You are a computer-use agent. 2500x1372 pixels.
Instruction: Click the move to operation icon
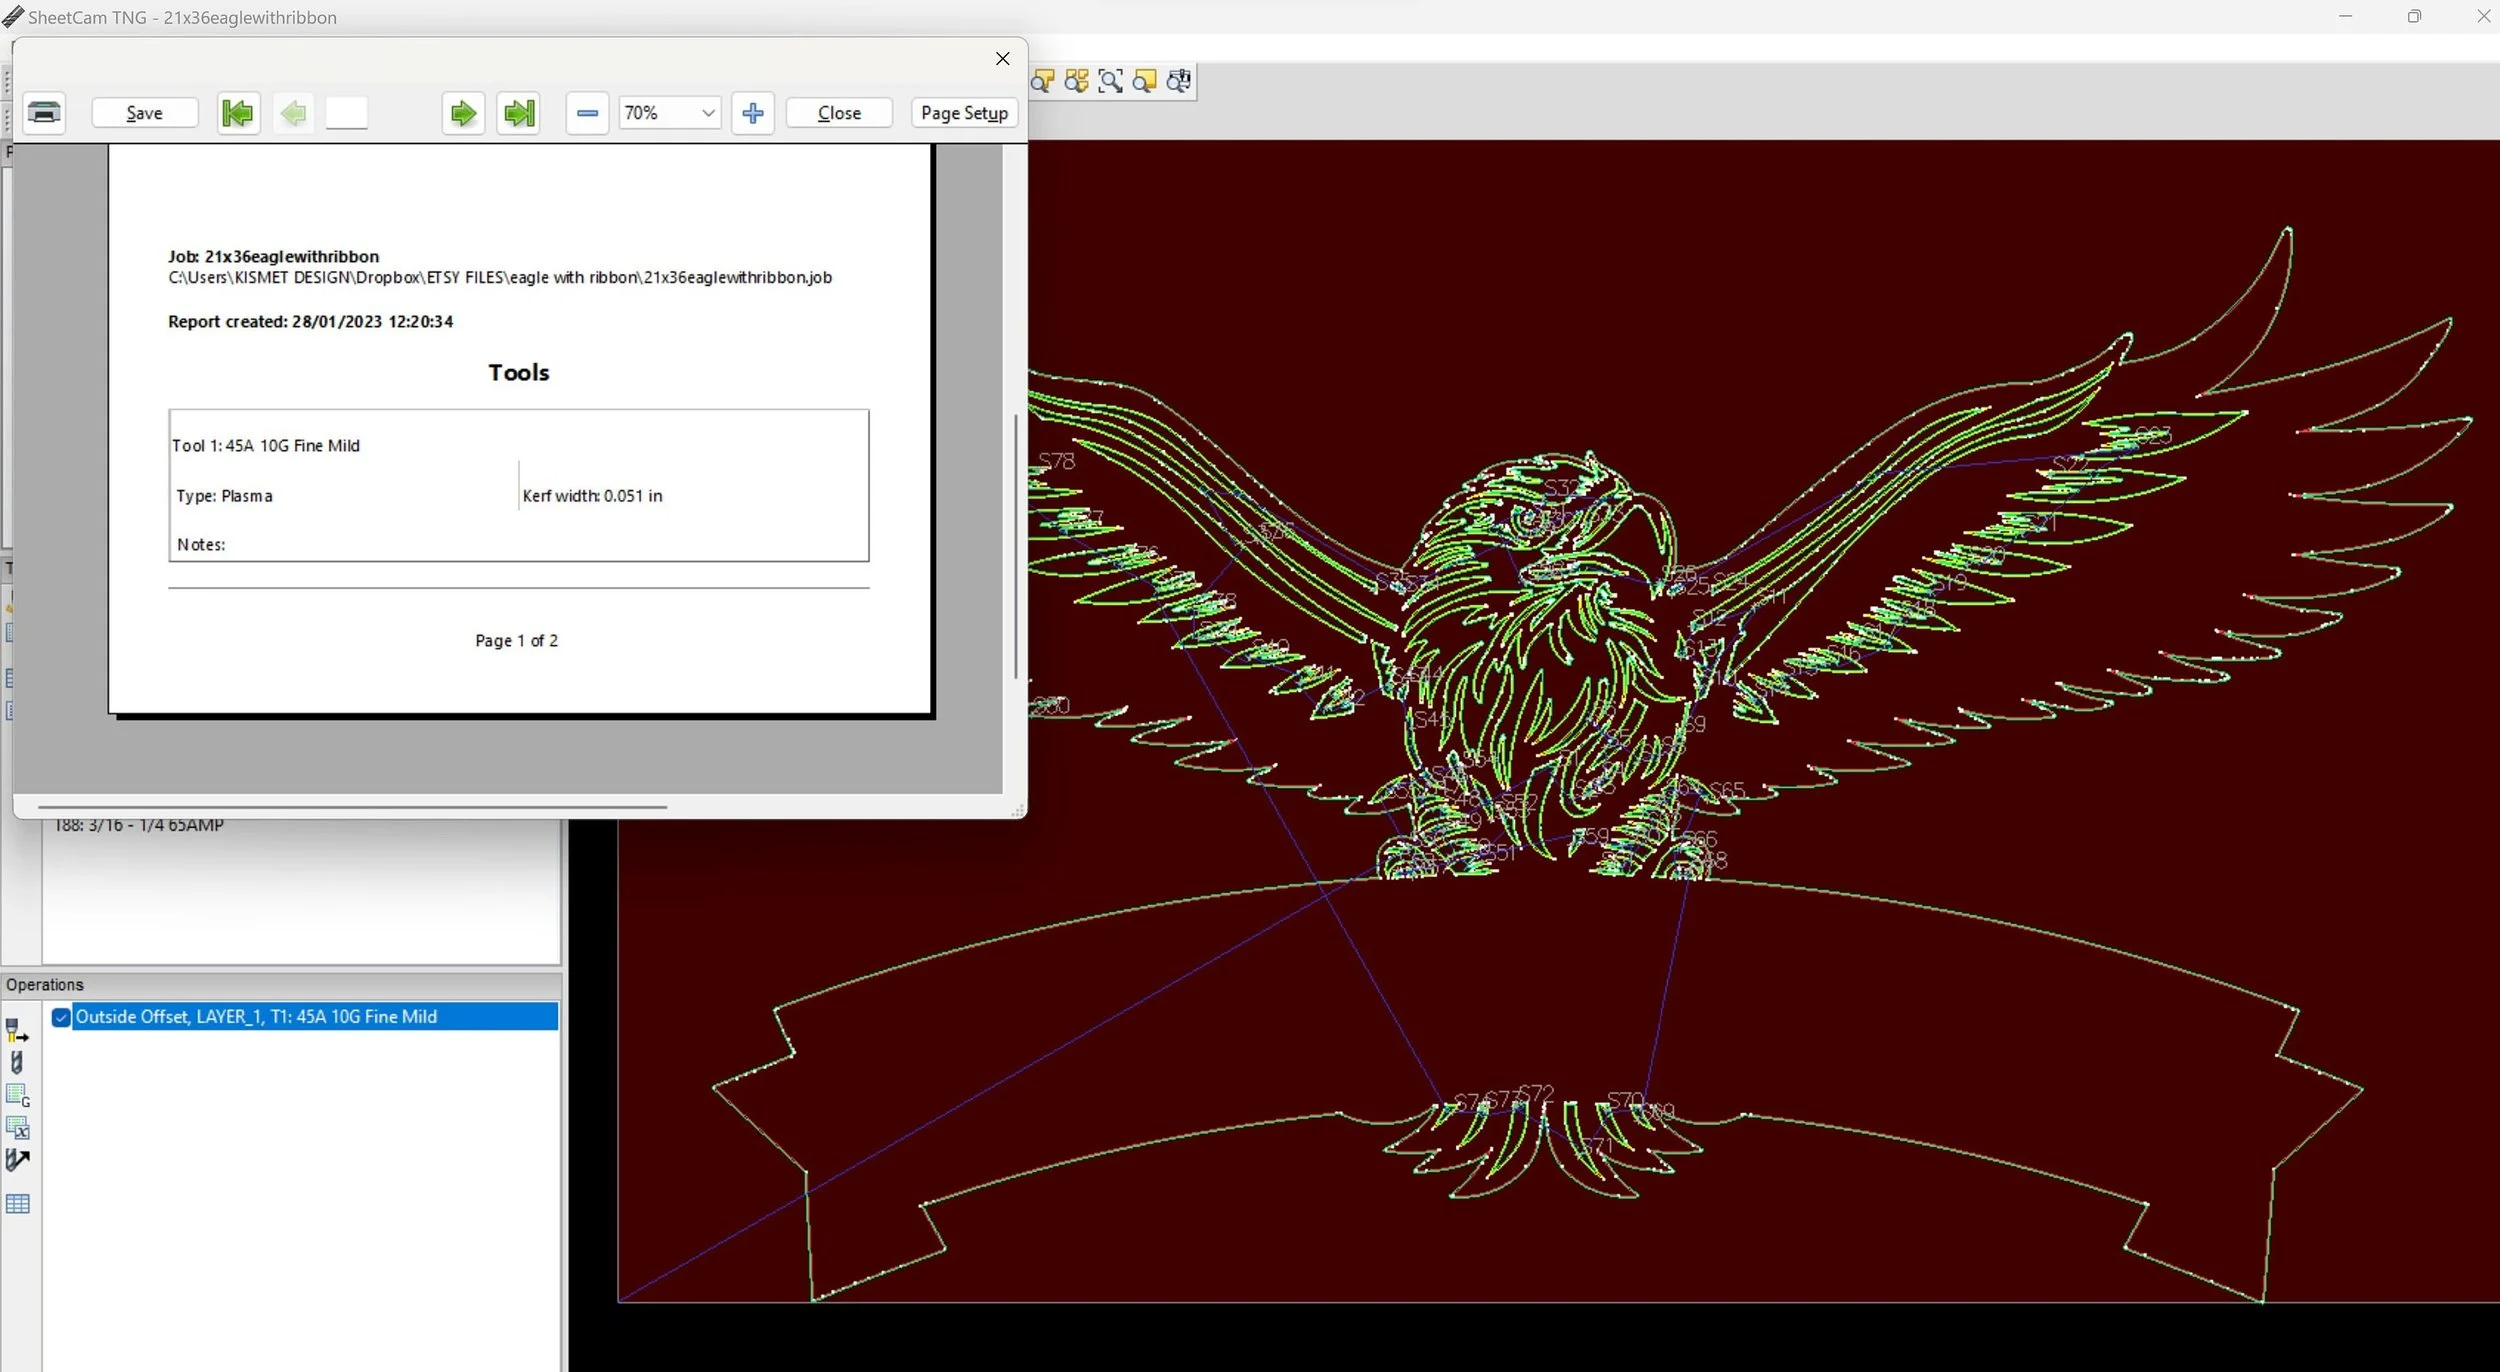tap(18, 1160)
